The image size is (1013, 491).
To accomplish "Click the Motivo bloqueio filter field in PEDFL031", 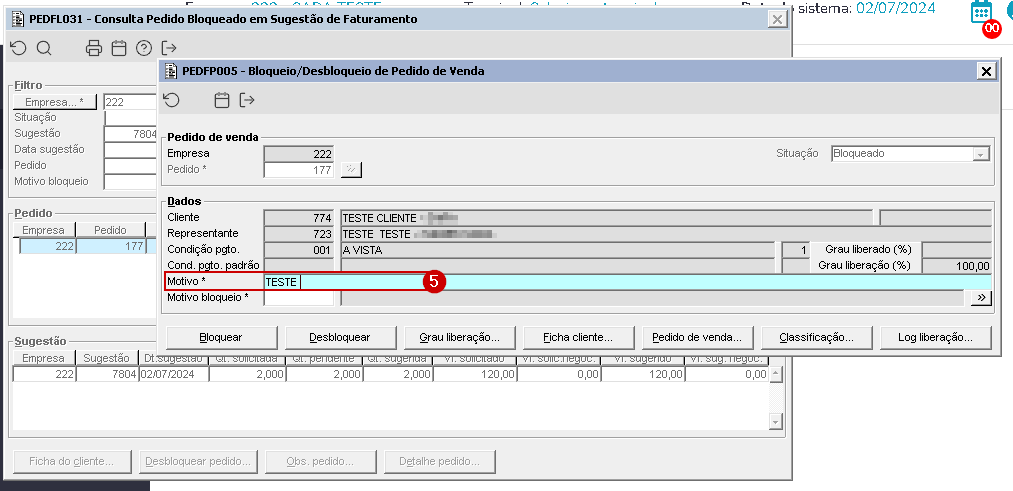I will click(x=131, y=181).
